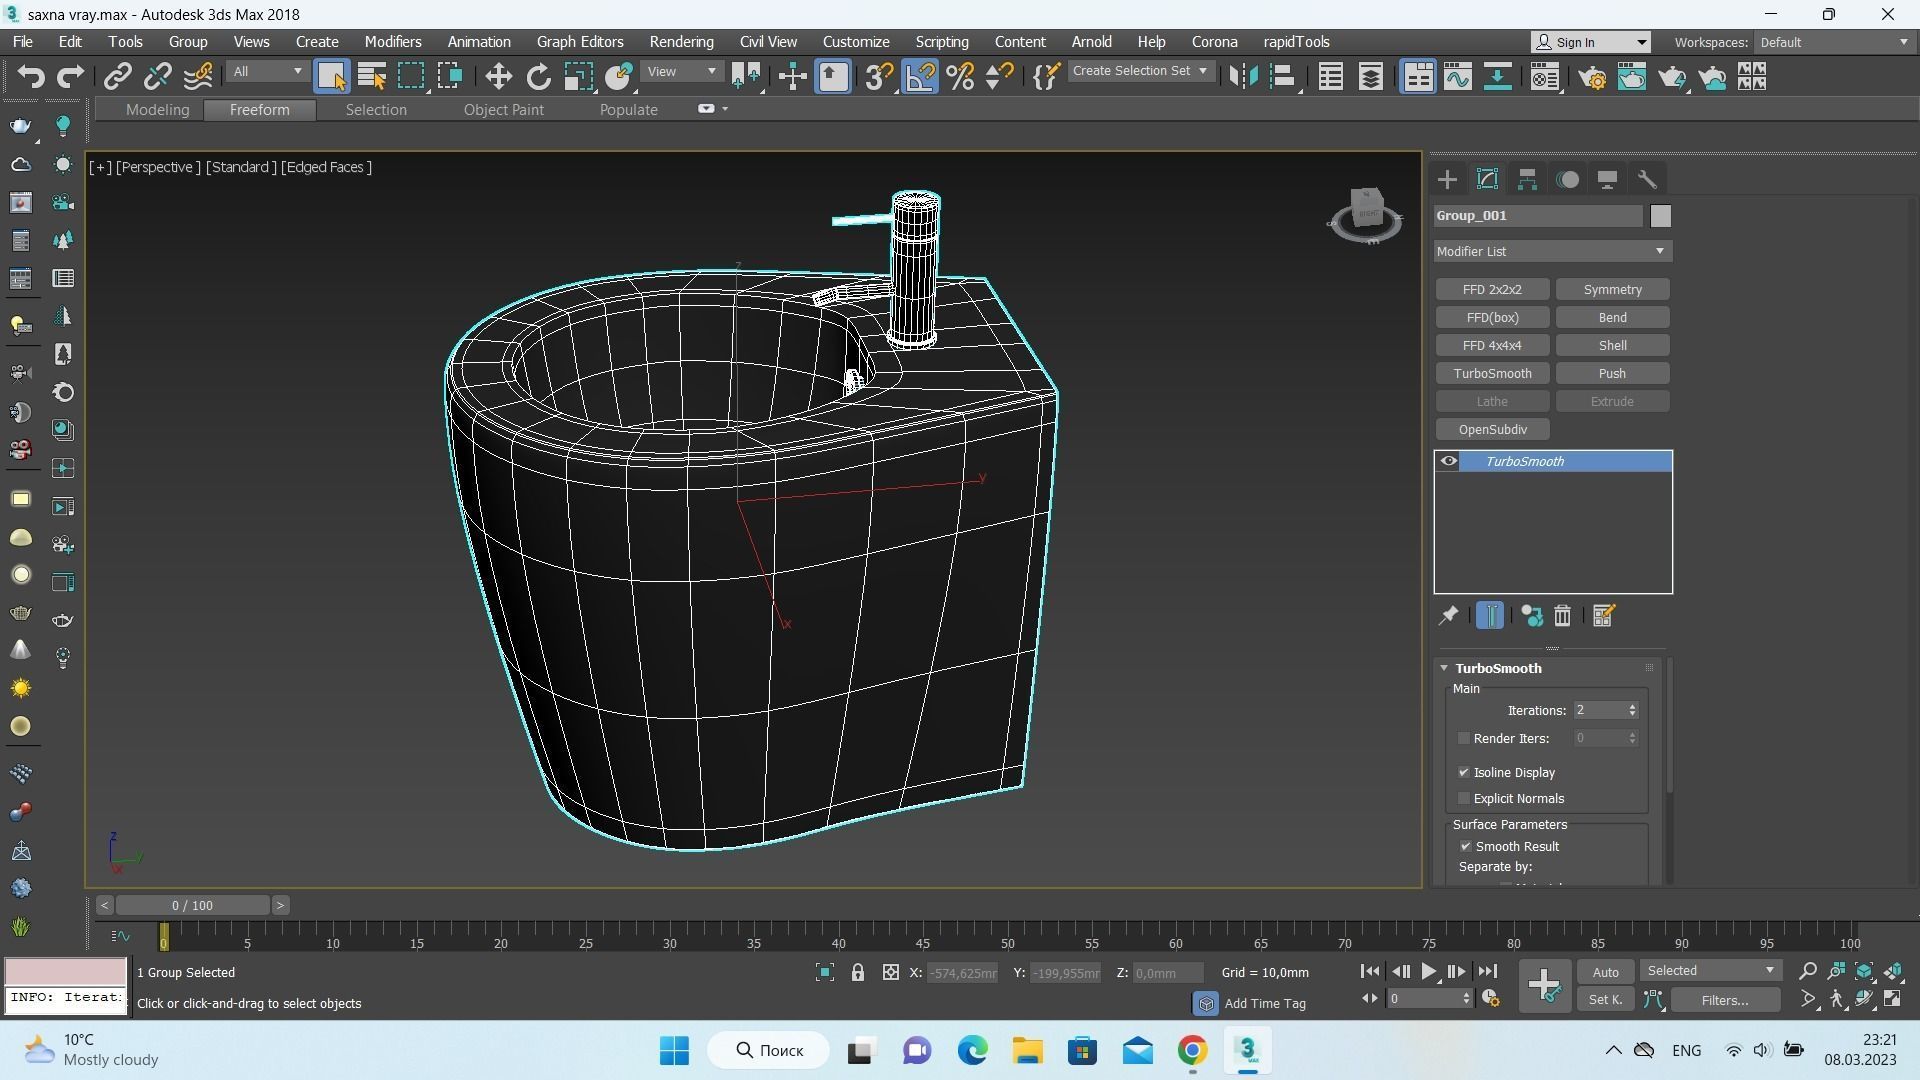This screenshot has width=1920, height=1080.
Task: Open the Hierarchy command panel tab
Action: point(1527,180)
